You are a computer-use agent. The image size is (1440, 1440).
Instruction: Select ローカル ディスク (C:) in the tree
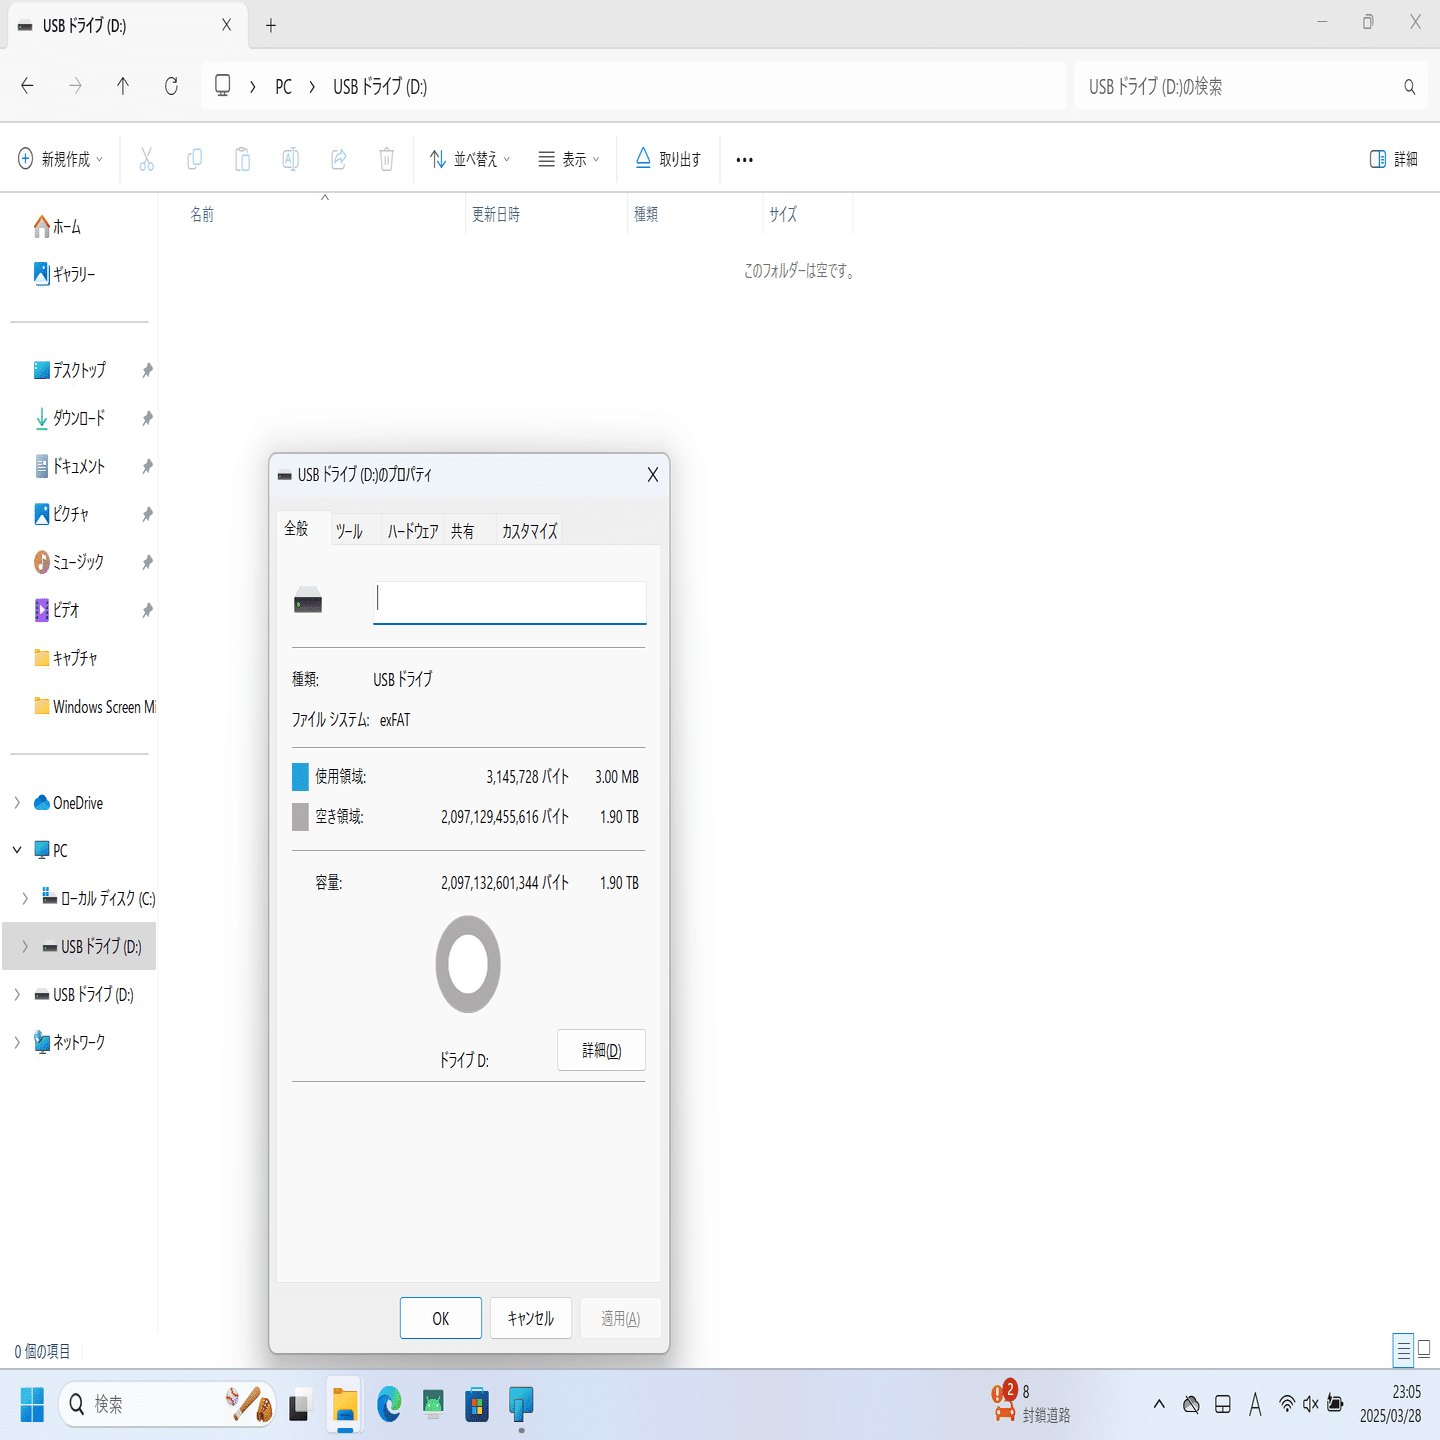[98, 898]
